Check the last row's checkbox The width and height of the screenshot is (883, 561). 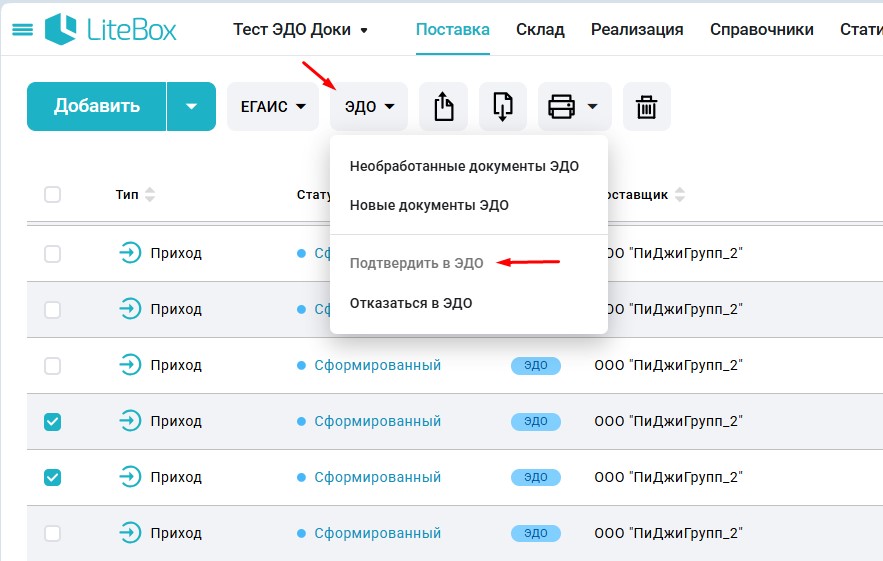tap(52, 533)
